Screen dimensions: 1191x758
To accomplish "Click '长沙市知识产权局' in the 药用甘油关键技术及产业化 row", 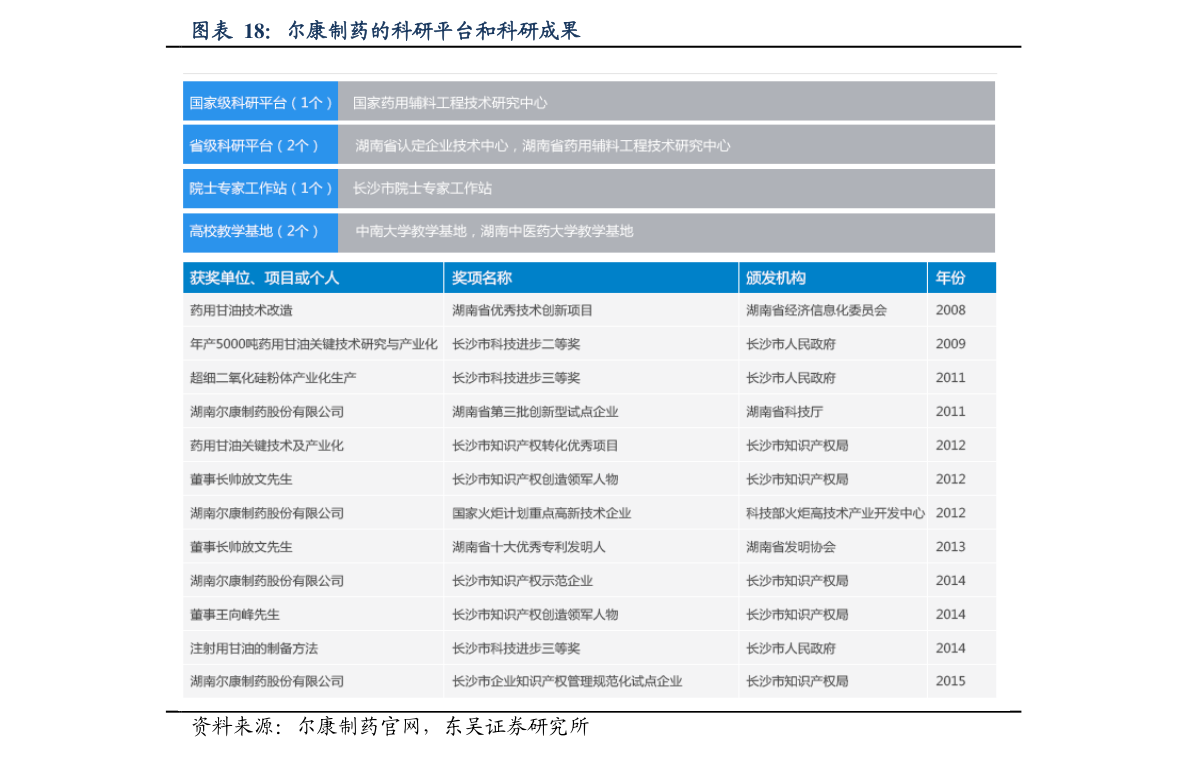I will (797, 445).
